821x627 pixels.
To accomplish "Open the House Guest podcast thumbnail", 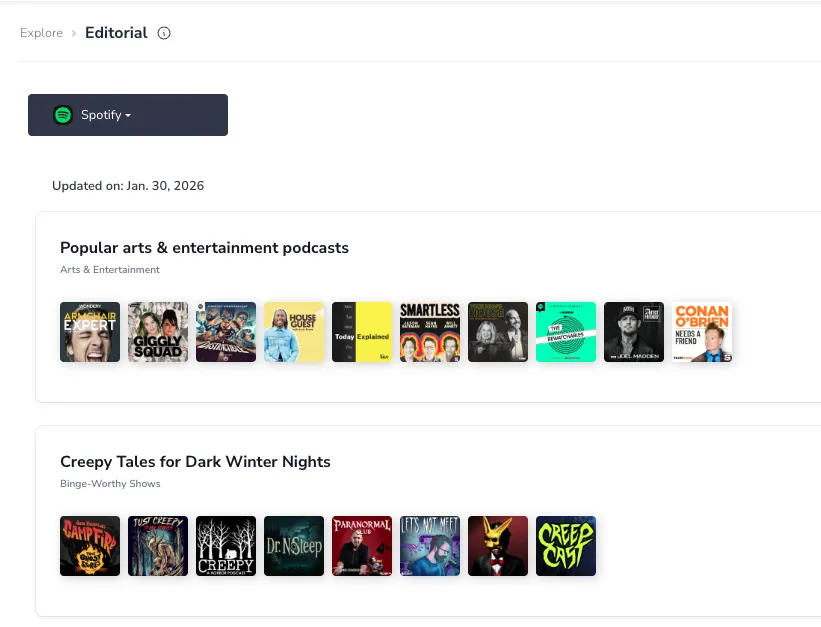I will tap(294, 332).
